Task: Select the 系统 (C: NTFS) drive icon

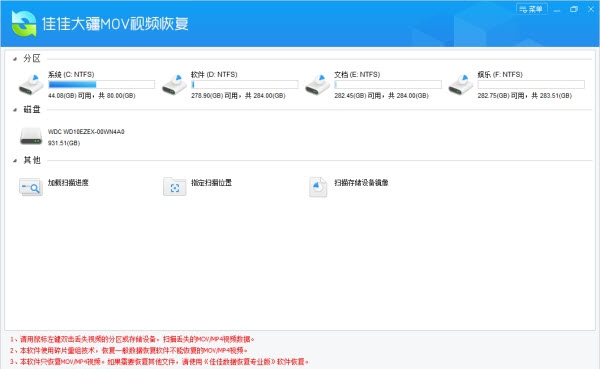Action: (x=31, y=85)
